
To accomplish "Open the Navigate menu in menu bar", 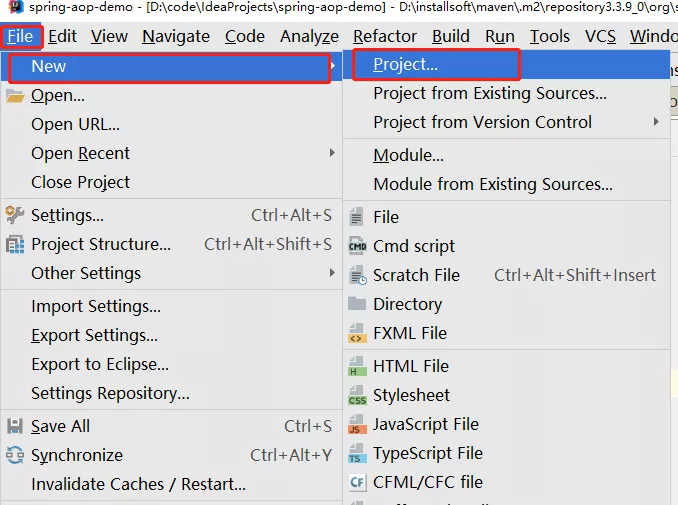I will (176, 37).
